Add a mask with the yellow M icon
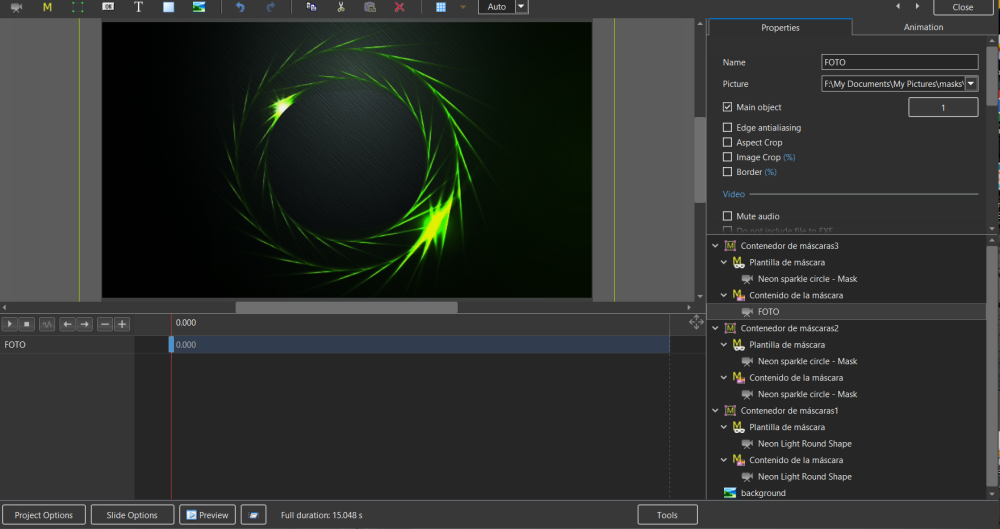The image size is (1000, 529). 47,7
